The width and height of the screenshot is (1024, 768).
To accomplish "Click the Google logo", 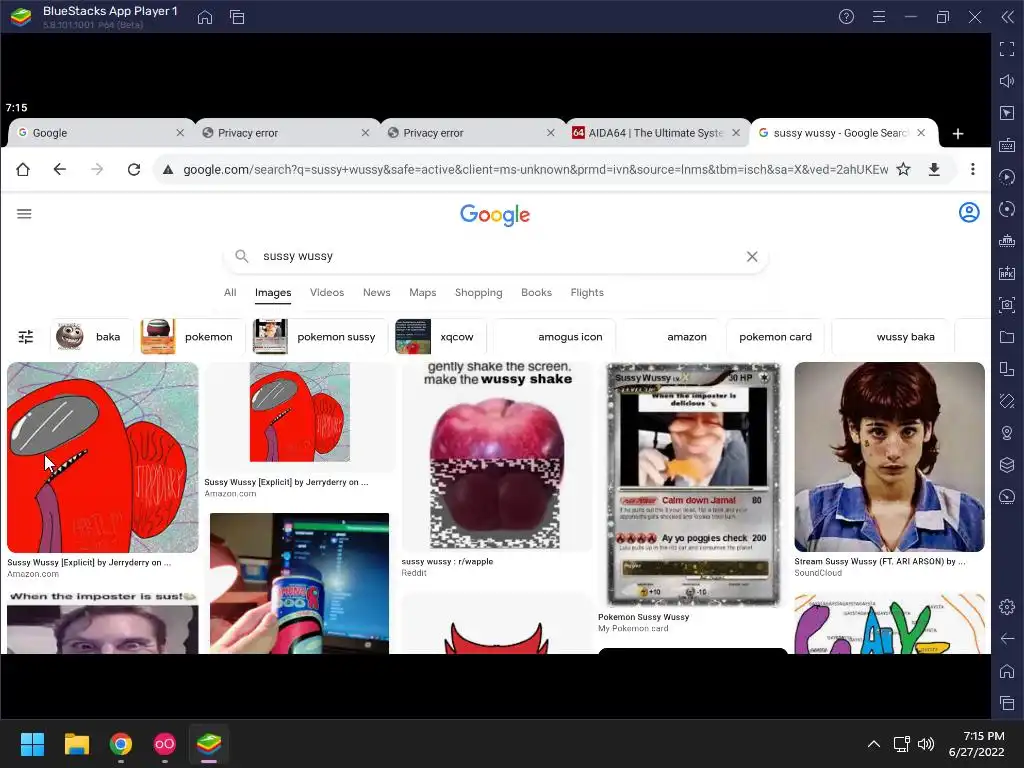I will [495, 215].
